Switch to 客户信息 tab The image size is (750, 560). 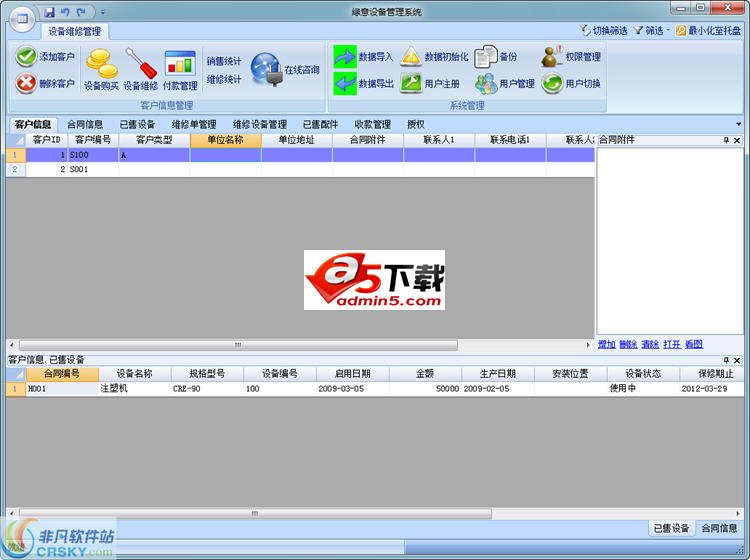coord(33,124)
